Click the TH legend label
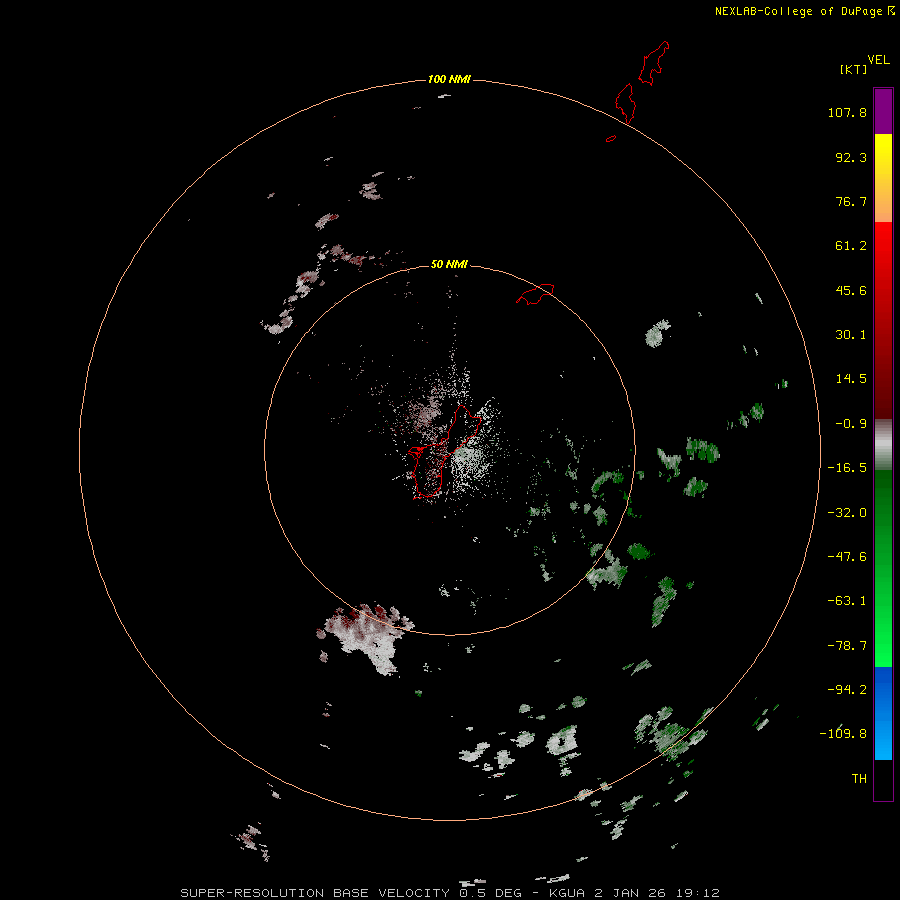900x900 pixels. 859,779
